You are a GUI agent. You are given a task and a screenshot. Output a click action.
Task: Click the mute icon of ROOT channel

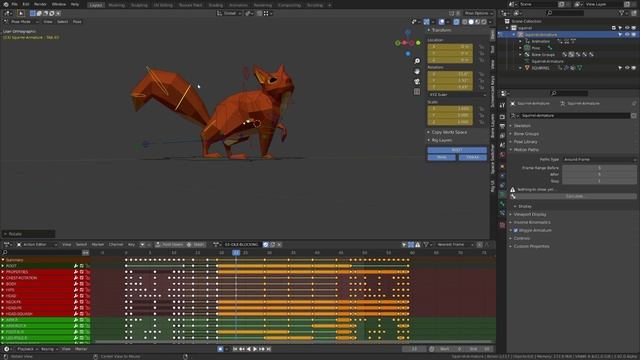point(82,266)
